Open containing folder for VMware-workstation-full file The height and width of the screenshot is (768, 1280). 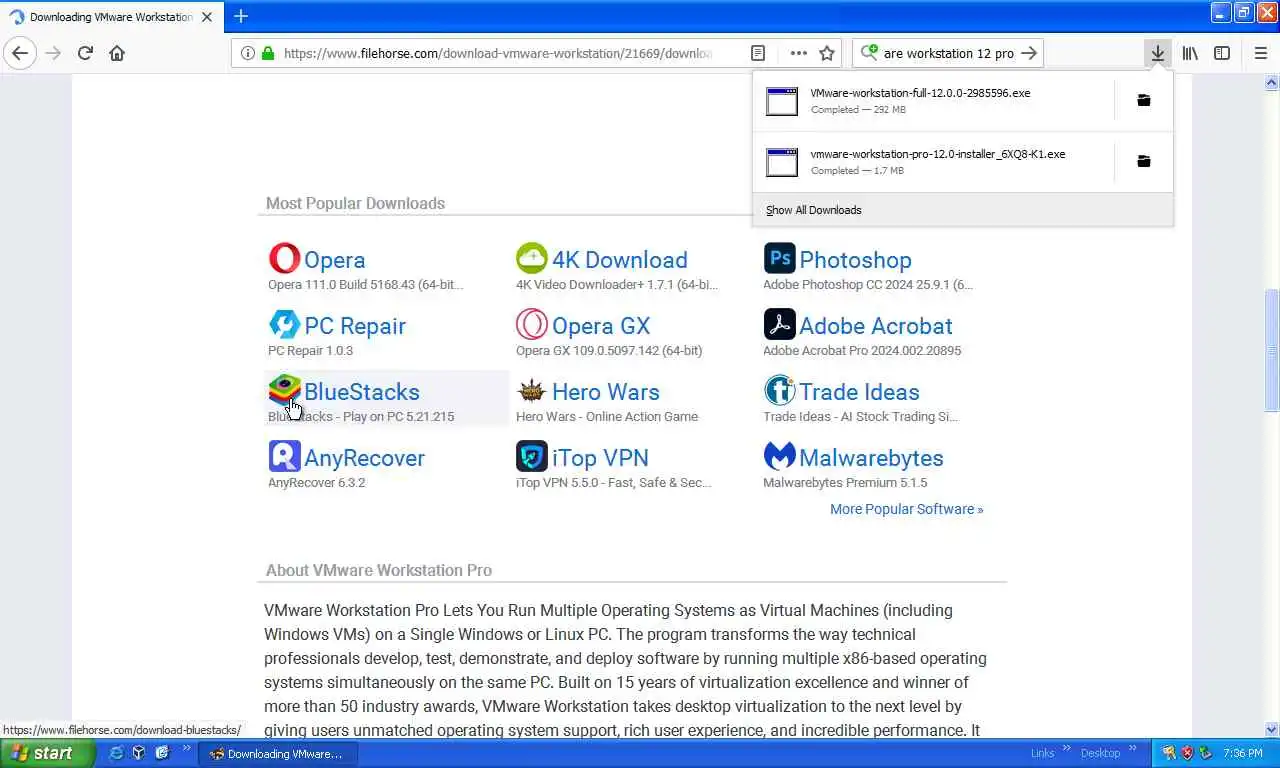pyautogui.click(x=1144, y=100)
